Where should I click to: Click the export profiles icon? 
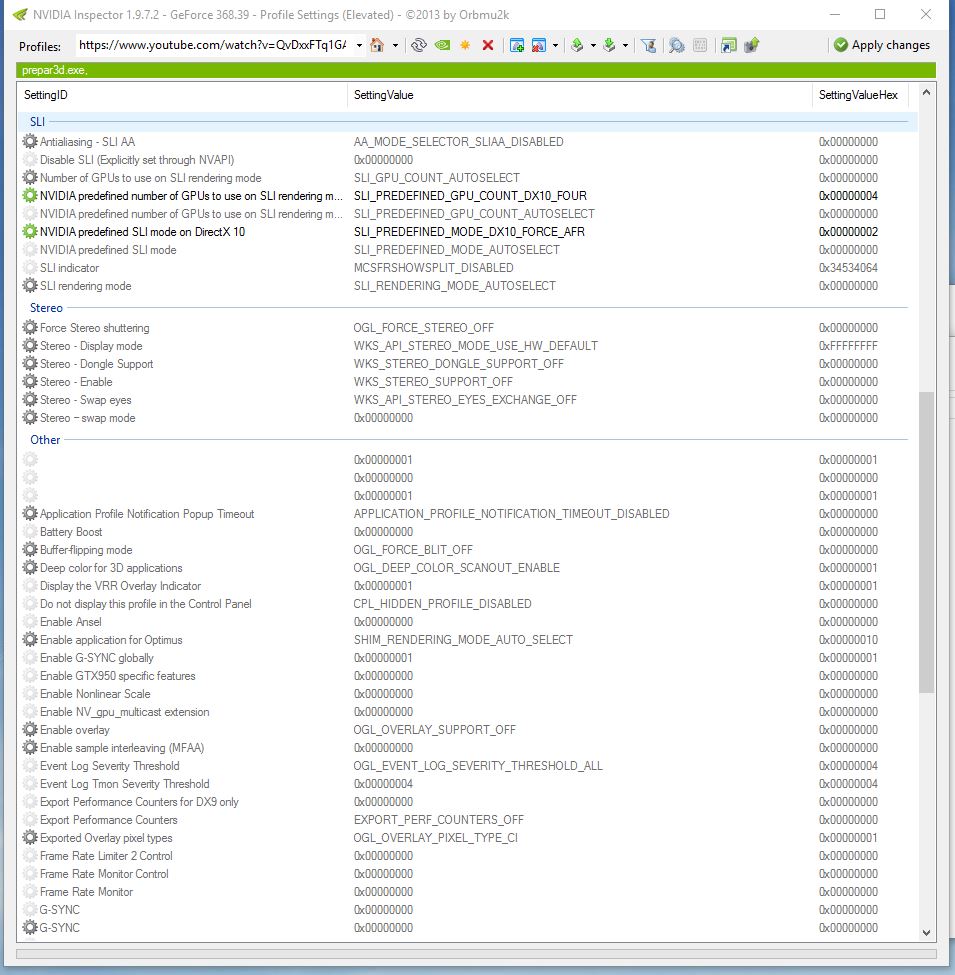(577, 45)
